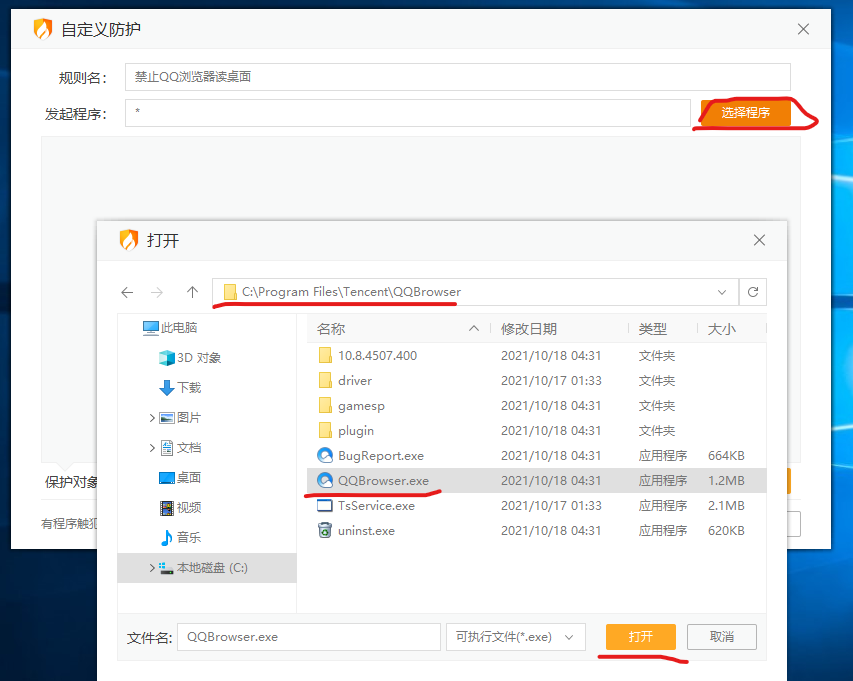Click the 音乐 music note icon
Image resolution: width=853 pixels, height=681 pixels.
click(166, 537)
